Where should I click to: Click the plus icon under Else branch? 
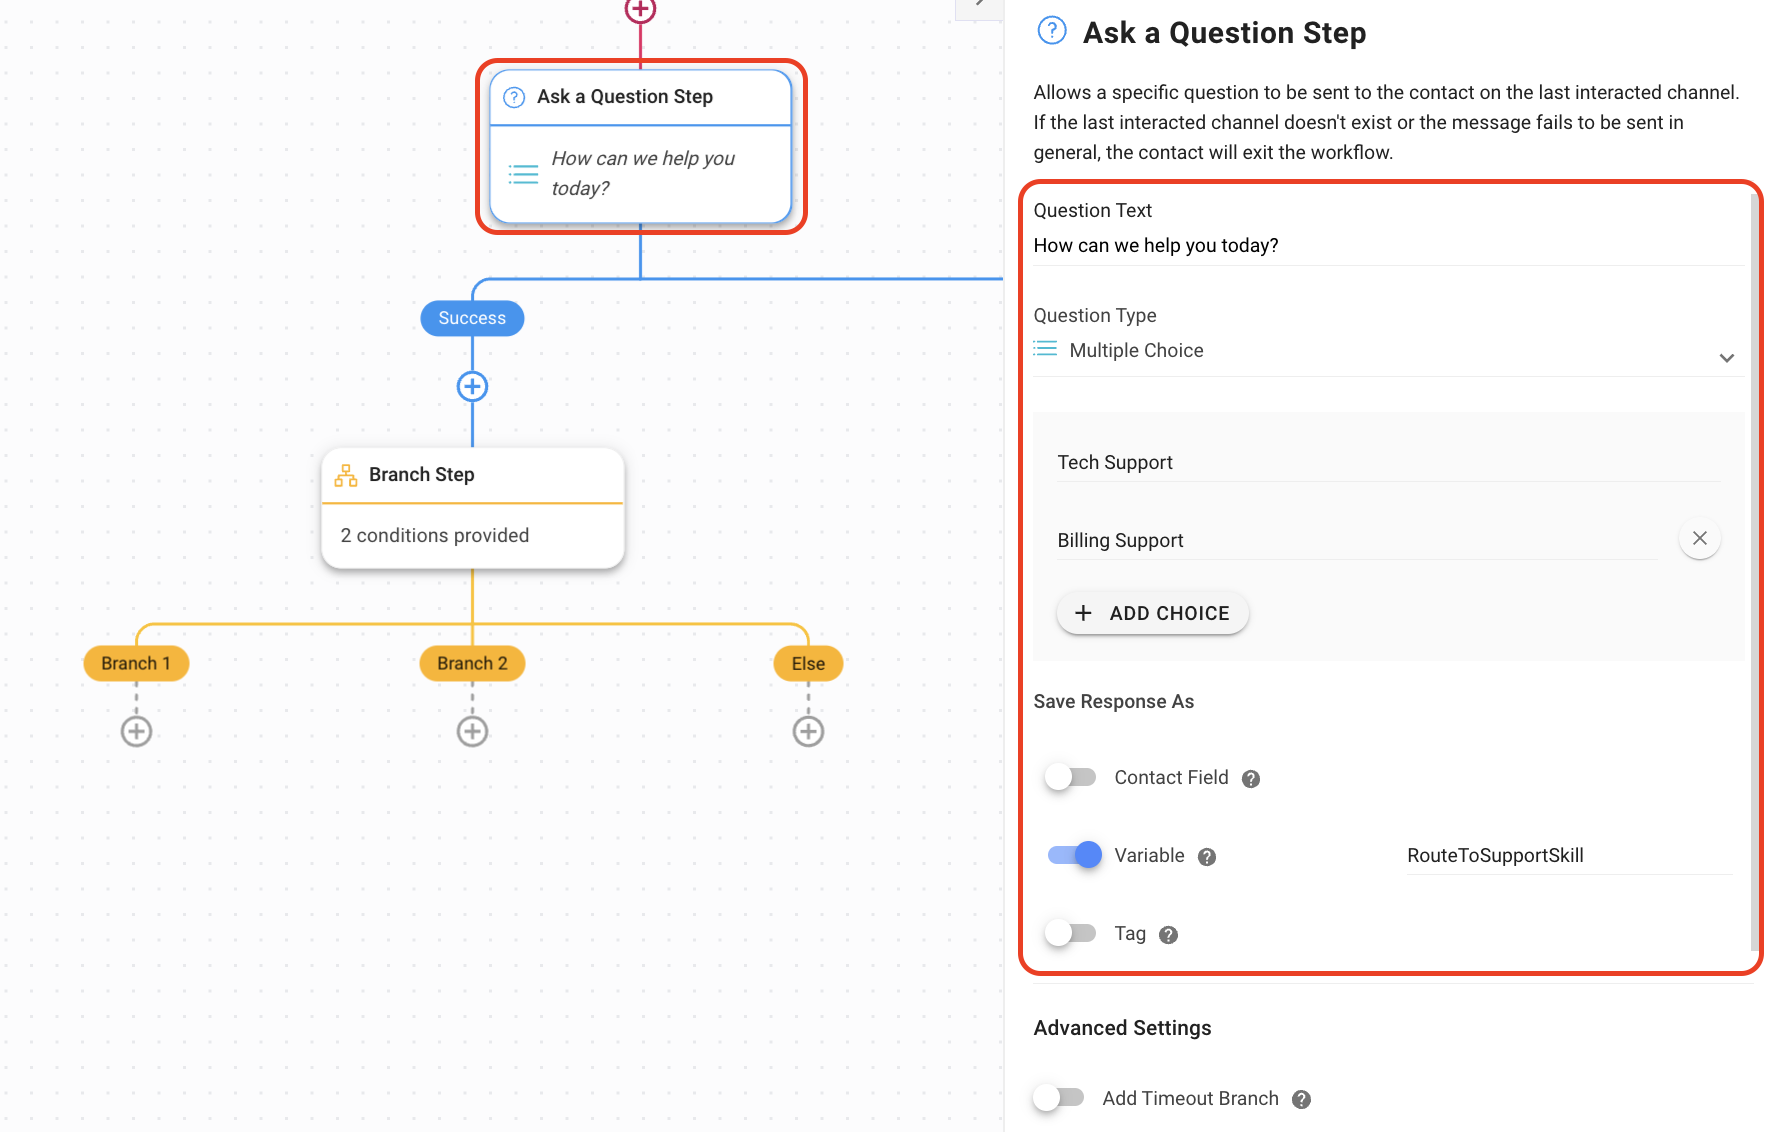(808, 731)
